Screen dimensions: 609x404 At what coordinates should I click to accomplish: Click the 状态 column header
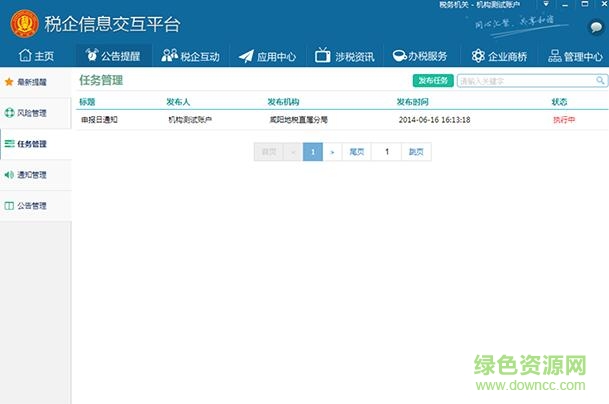click(x=559, y=102)
